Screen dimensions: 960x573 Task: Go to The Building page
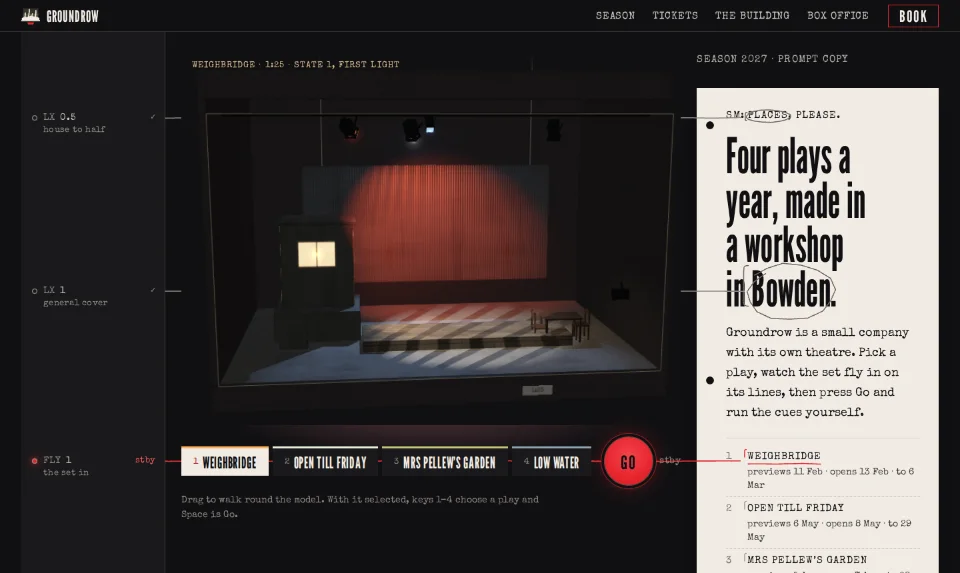click(x=752, y=15)
